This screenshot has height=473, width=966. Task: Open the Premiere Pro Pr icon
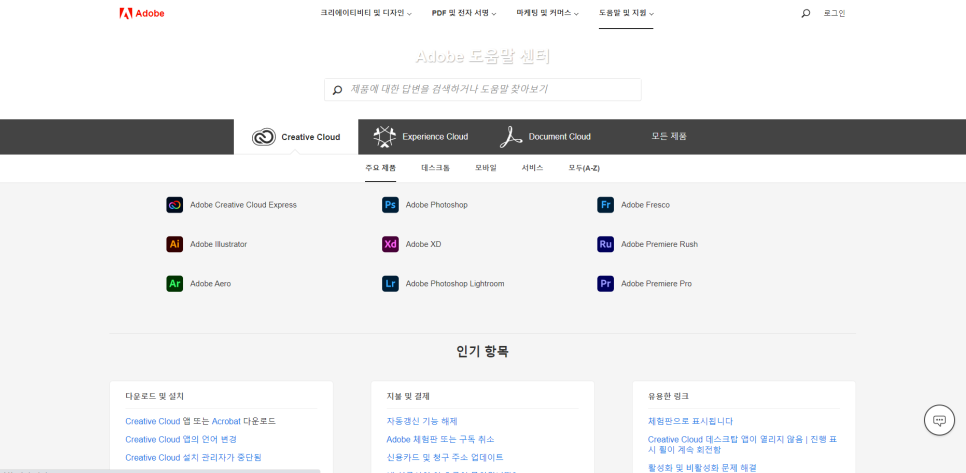coord(606,284)
